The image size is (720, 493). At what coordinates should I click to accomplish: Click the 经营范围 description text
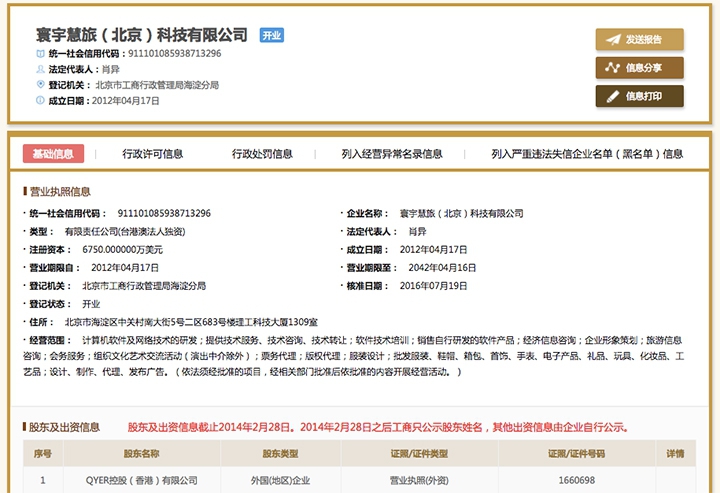354,356
